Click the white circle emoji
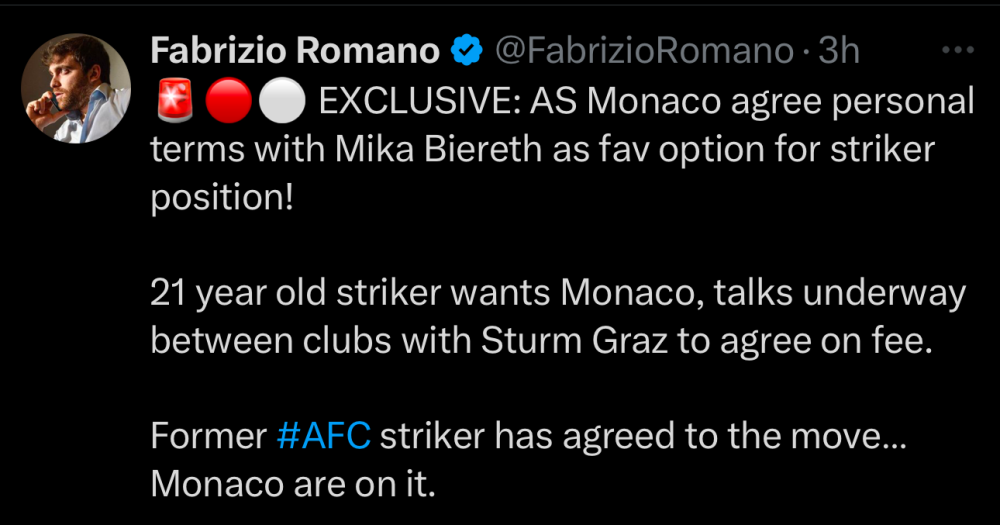1000x525 pixels. 276,102
